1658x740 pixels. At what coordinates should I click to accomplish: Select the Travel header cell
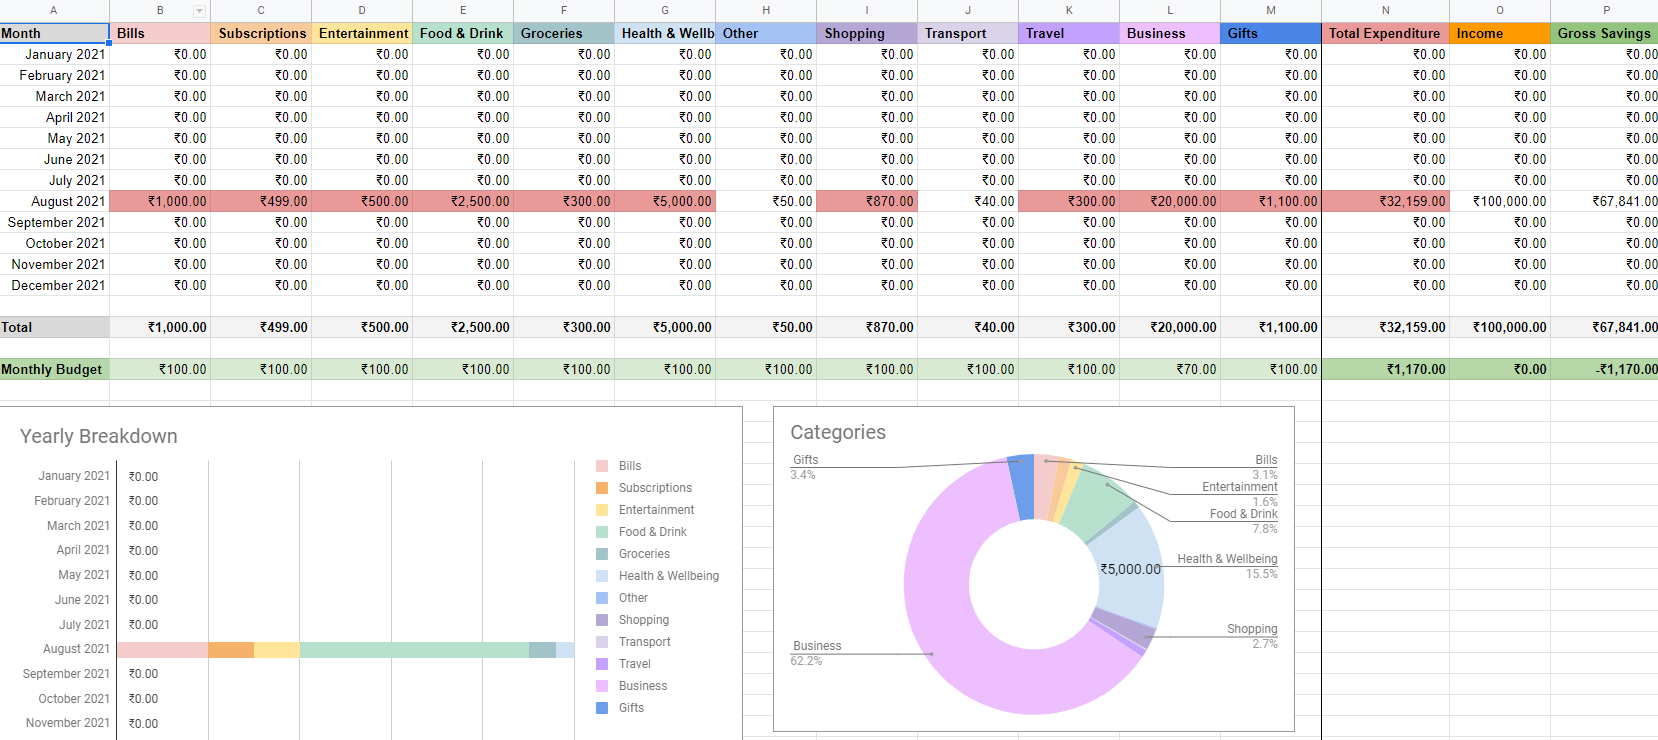click(1069, 33)
